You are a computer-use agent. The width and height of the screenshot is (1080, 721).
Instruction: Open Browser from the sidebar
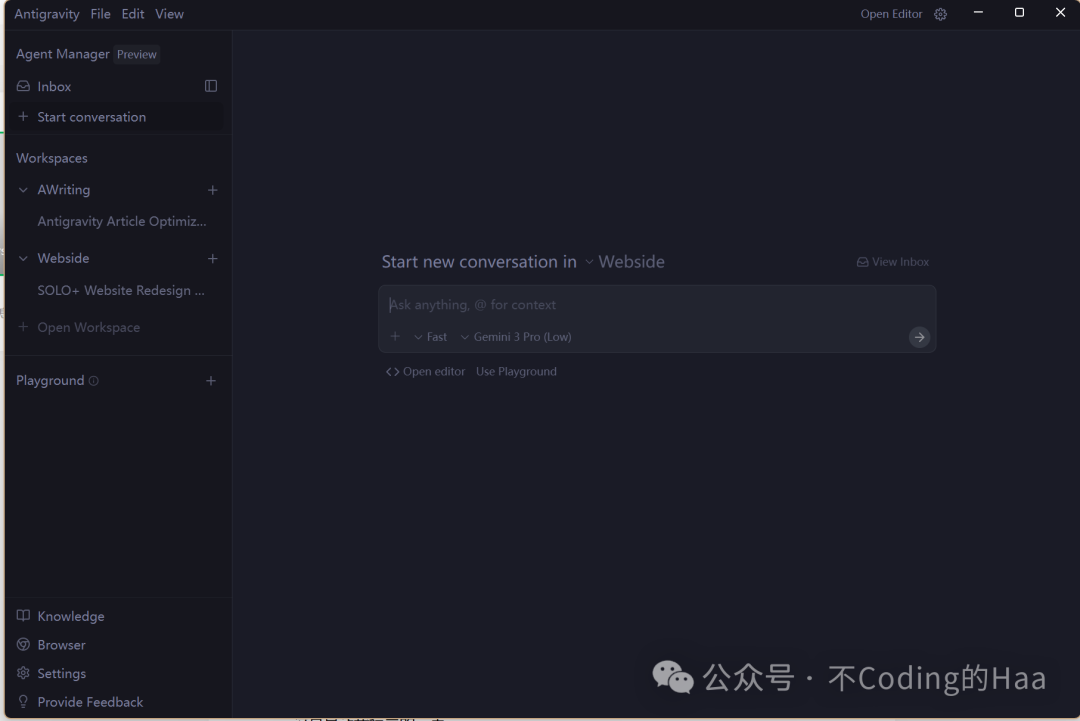point(61,645)
